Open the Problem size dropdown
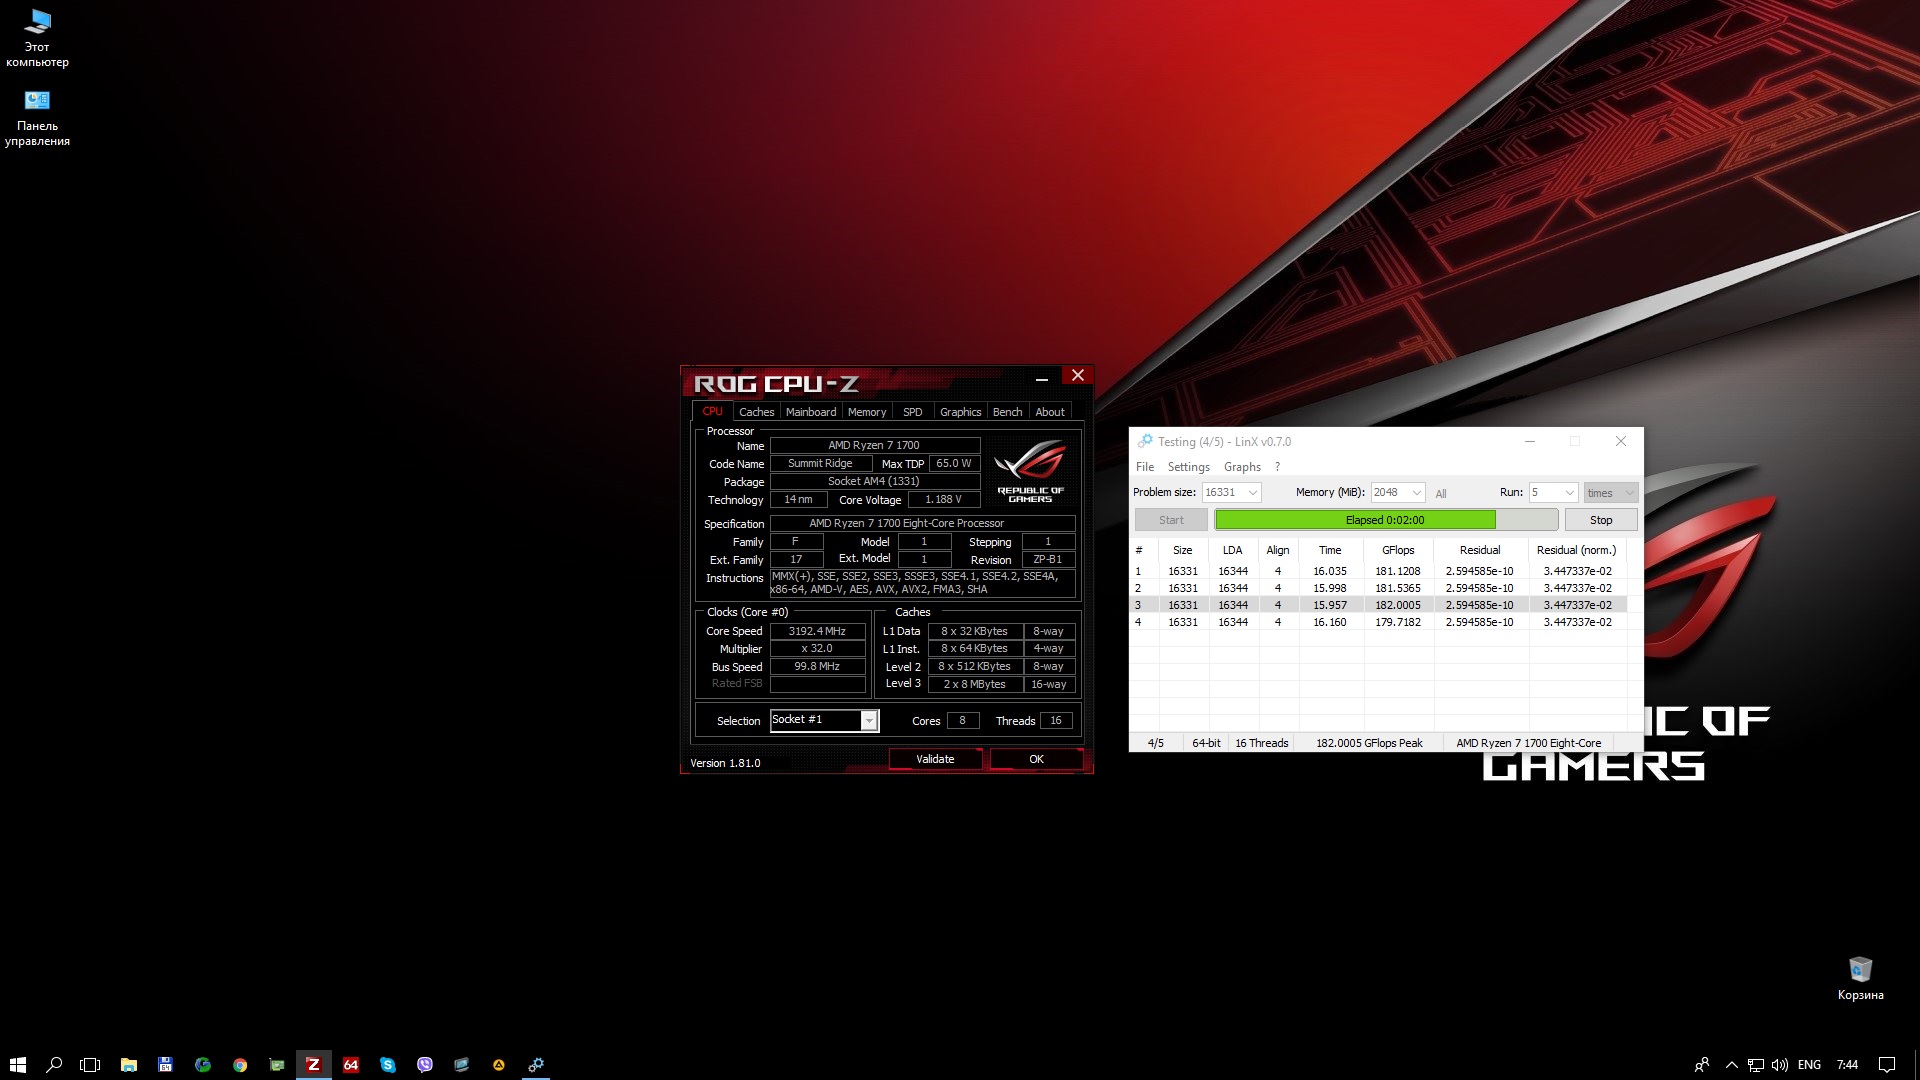The height and width of the screenshot is (1080, 1920). click(x=1252, y=493)
